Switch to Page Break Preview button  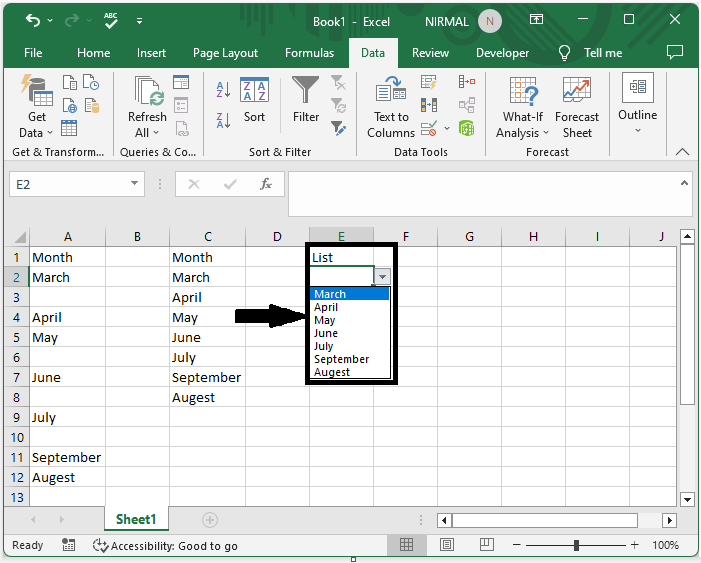point(486,545)
